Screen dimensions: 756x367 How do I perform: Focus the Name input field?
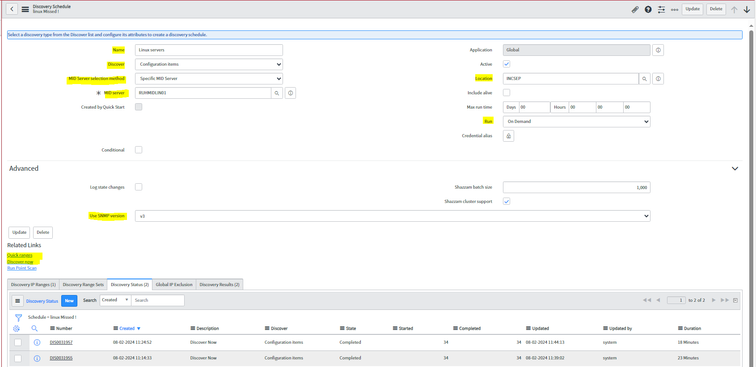209,50
